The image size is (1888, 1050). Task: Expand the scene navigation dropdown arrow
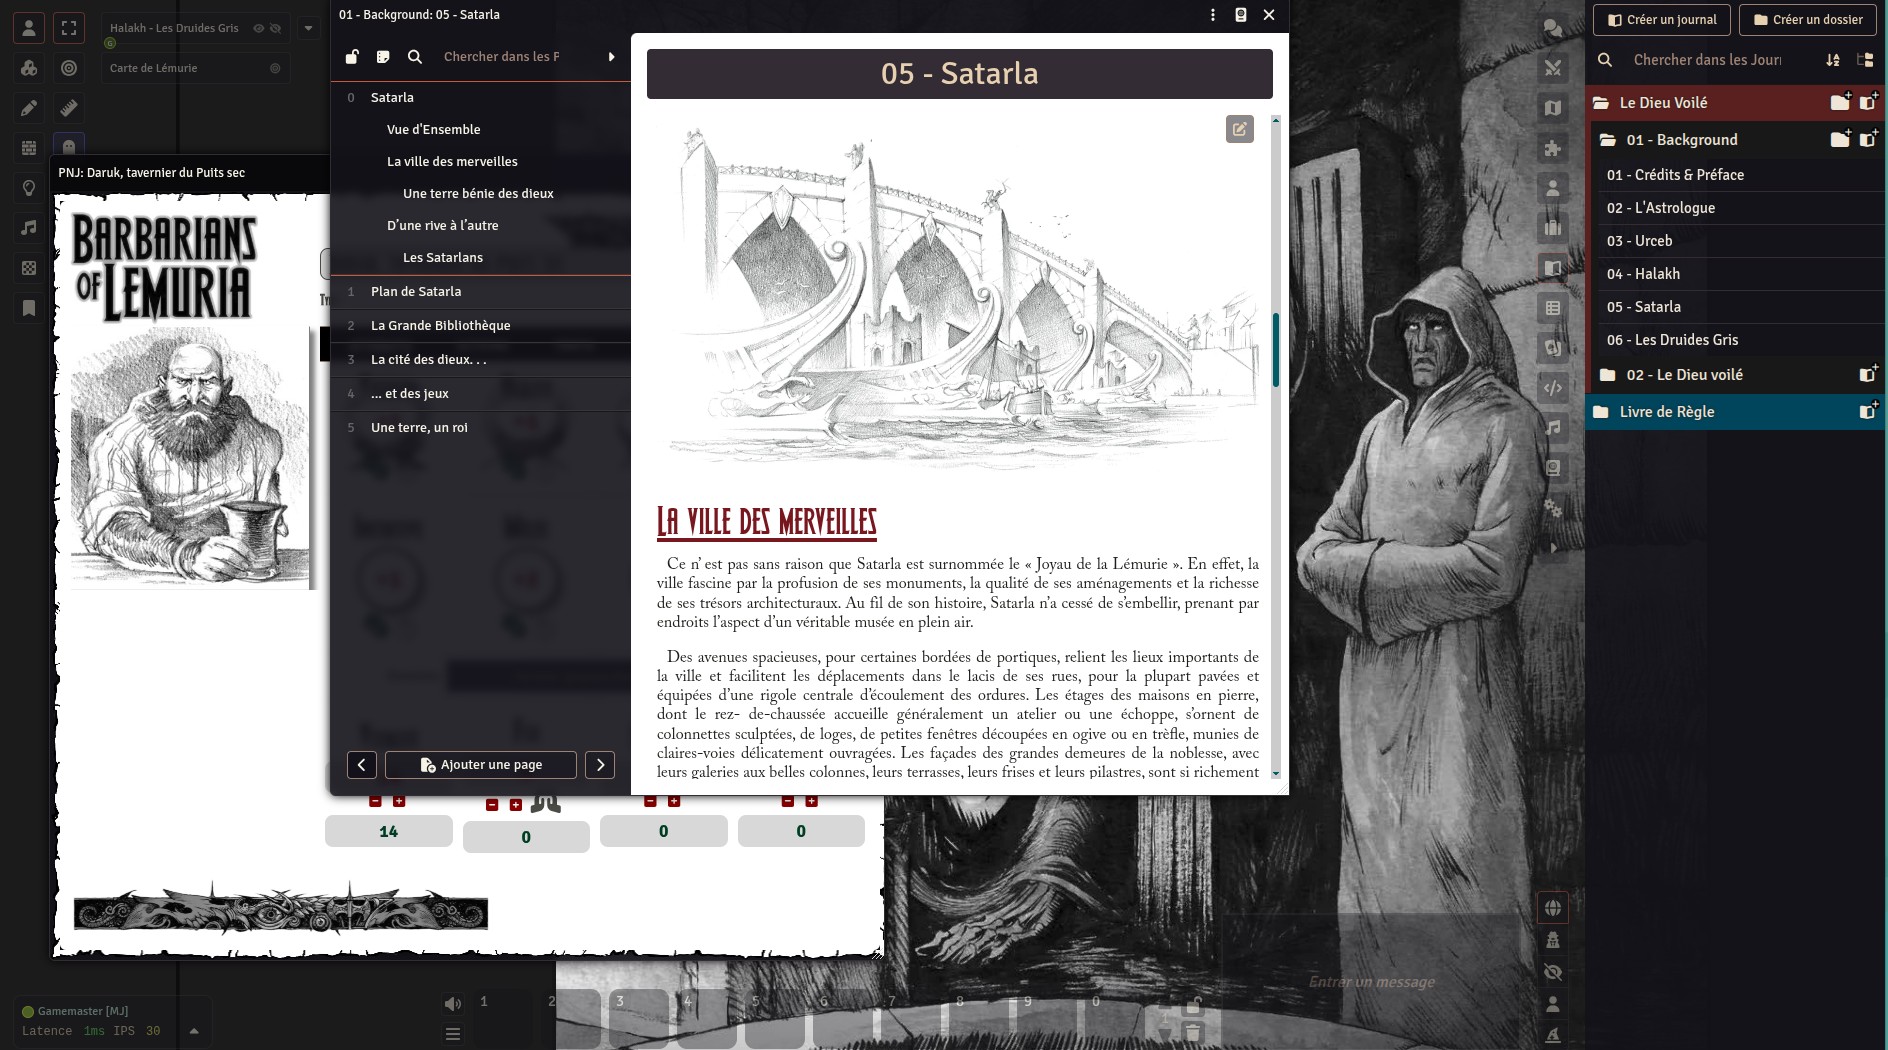point(309,28)
